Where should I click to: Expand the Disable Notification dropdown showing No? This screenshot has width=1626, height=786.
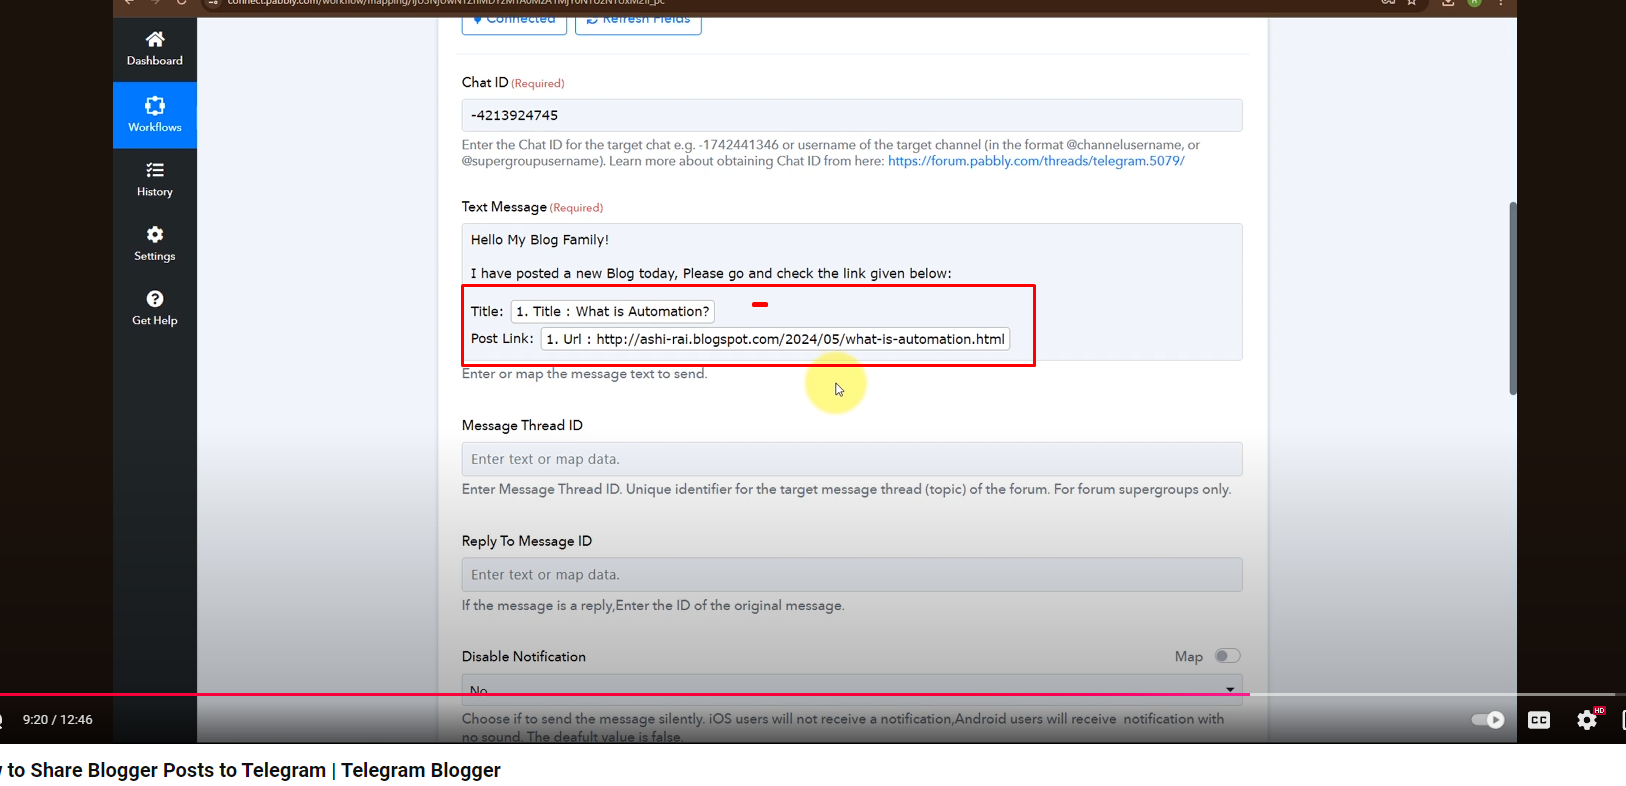point(852,689)
